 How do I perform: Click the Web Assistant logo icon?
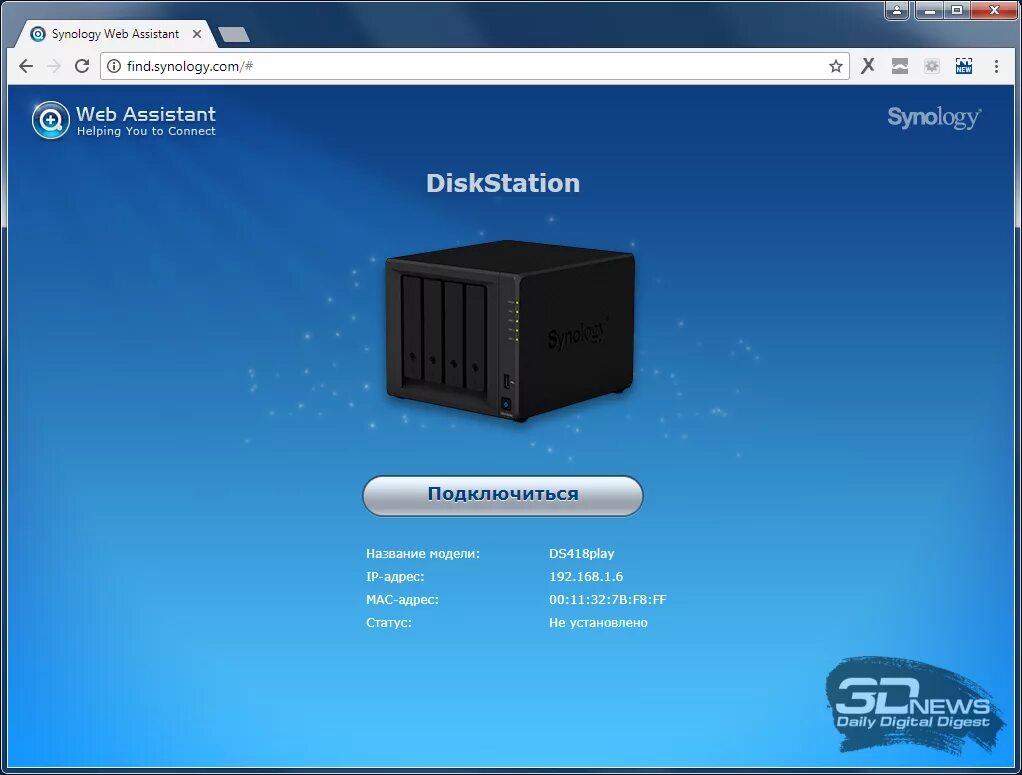click(x=49, y=120)
